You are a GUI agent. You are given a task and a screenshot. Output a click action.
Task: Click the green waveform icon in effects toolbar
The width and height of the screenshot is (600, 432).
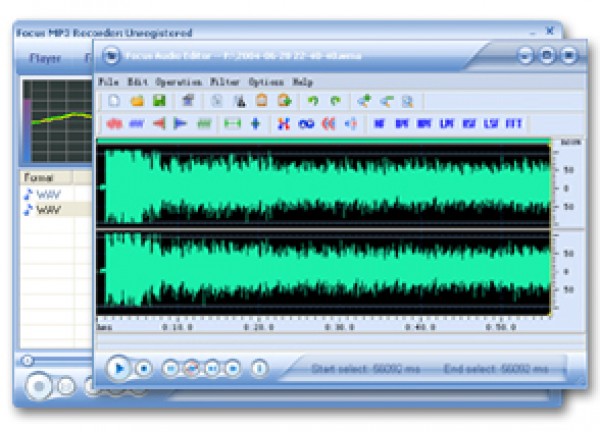coord(204,124)
